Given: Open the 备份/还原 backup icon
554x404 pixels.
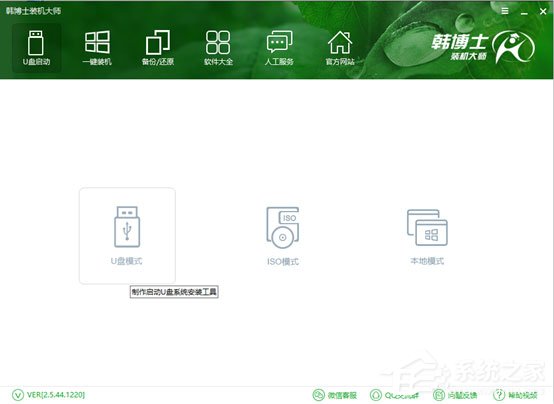Looking at the screenshot, I should [158, 42].
